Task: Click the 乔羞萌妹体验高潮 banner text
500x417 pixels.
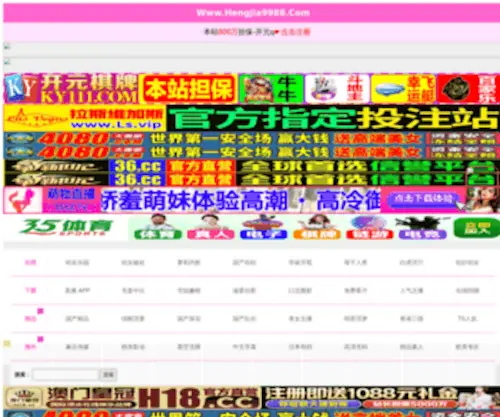Action: pos(240,200)
